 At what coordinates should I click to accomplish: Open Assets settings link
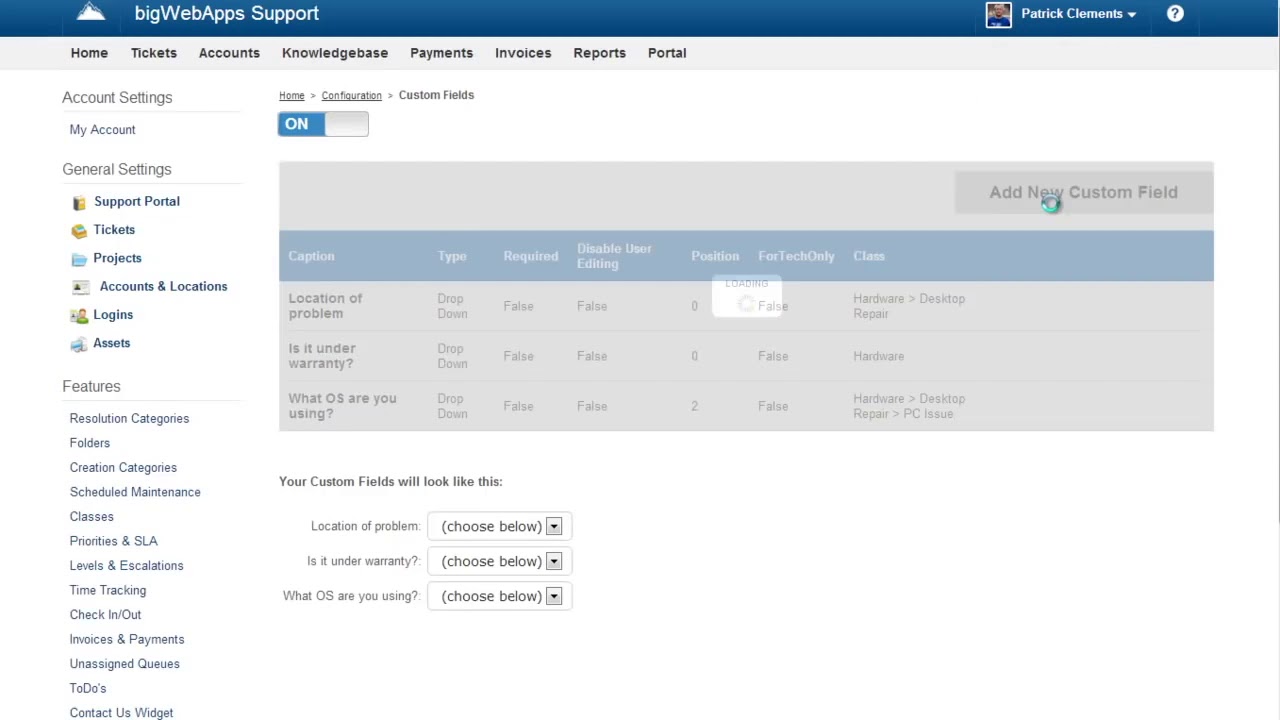point(111,343)
